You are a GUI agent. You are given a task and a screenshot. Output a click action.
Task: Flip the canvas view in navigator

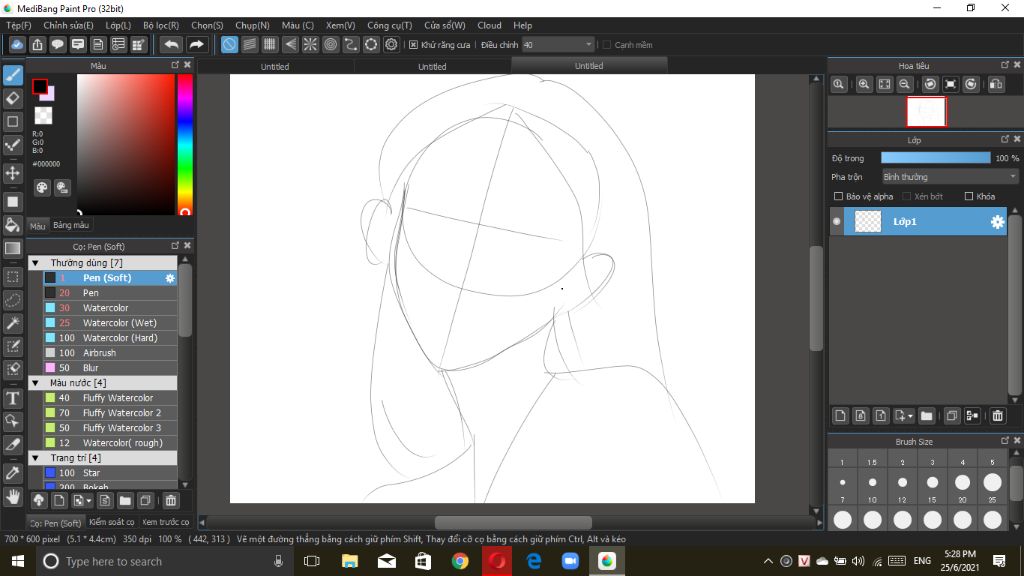point(996,84)
